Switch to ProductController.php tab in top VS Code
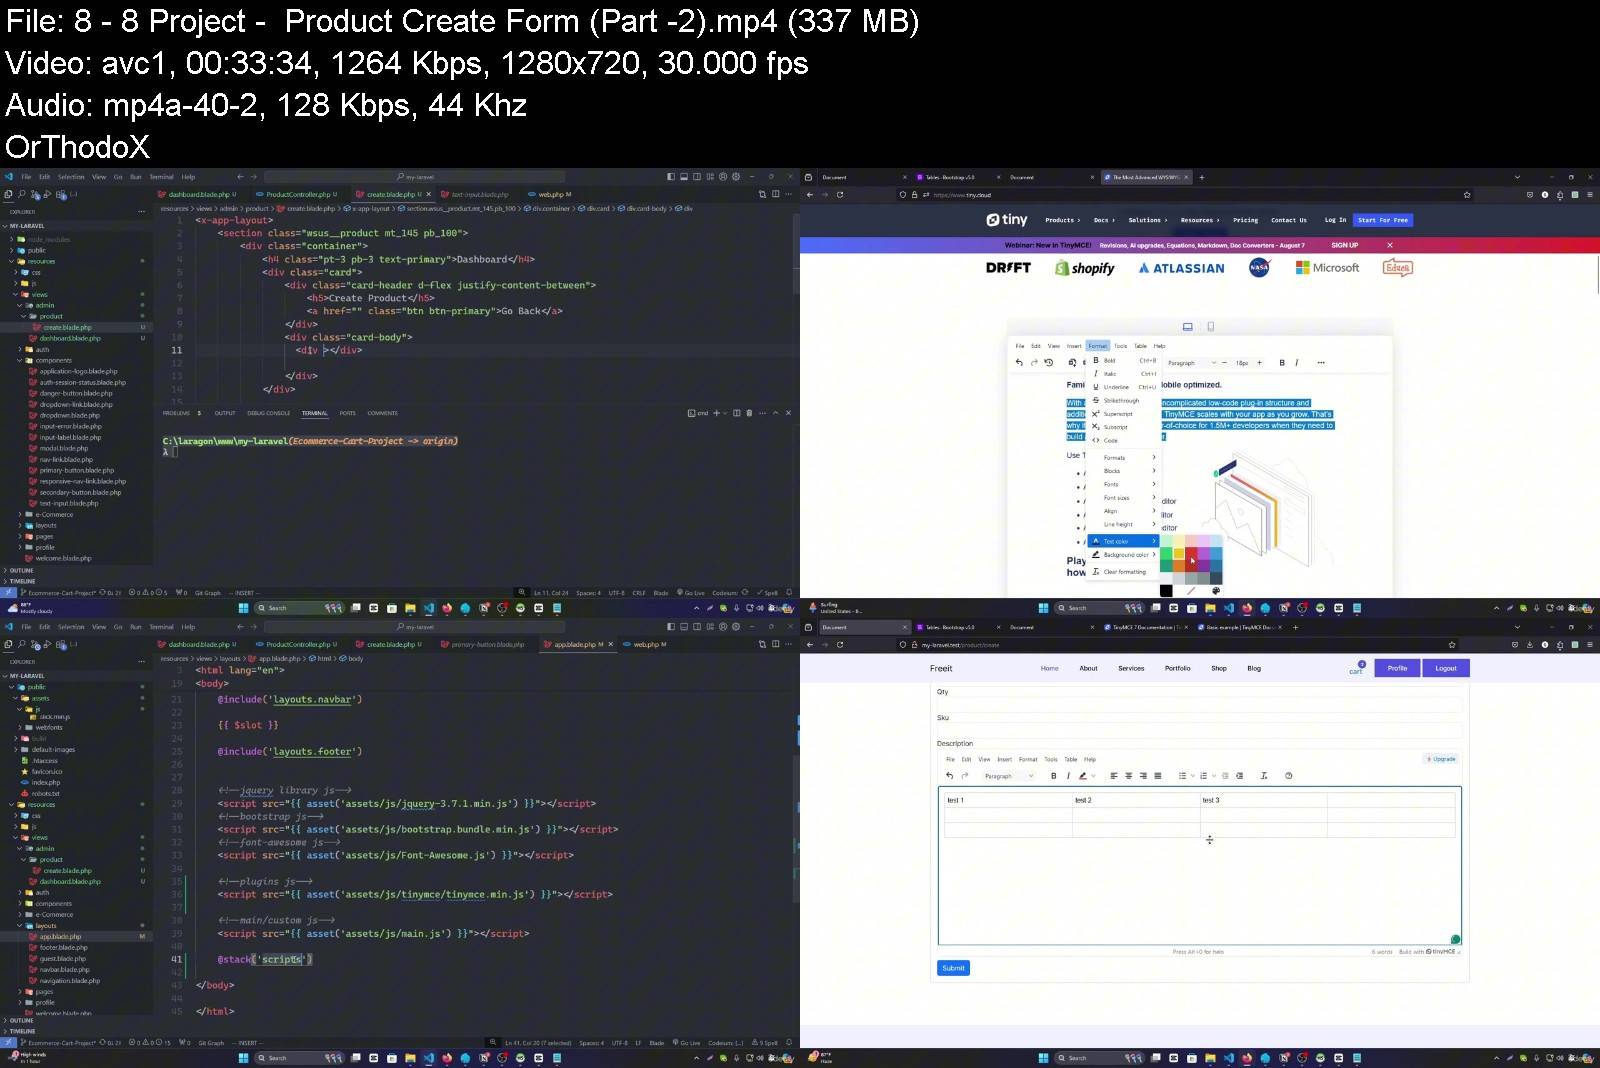Screen dimensions: 1600x1068 coord(297,194)
